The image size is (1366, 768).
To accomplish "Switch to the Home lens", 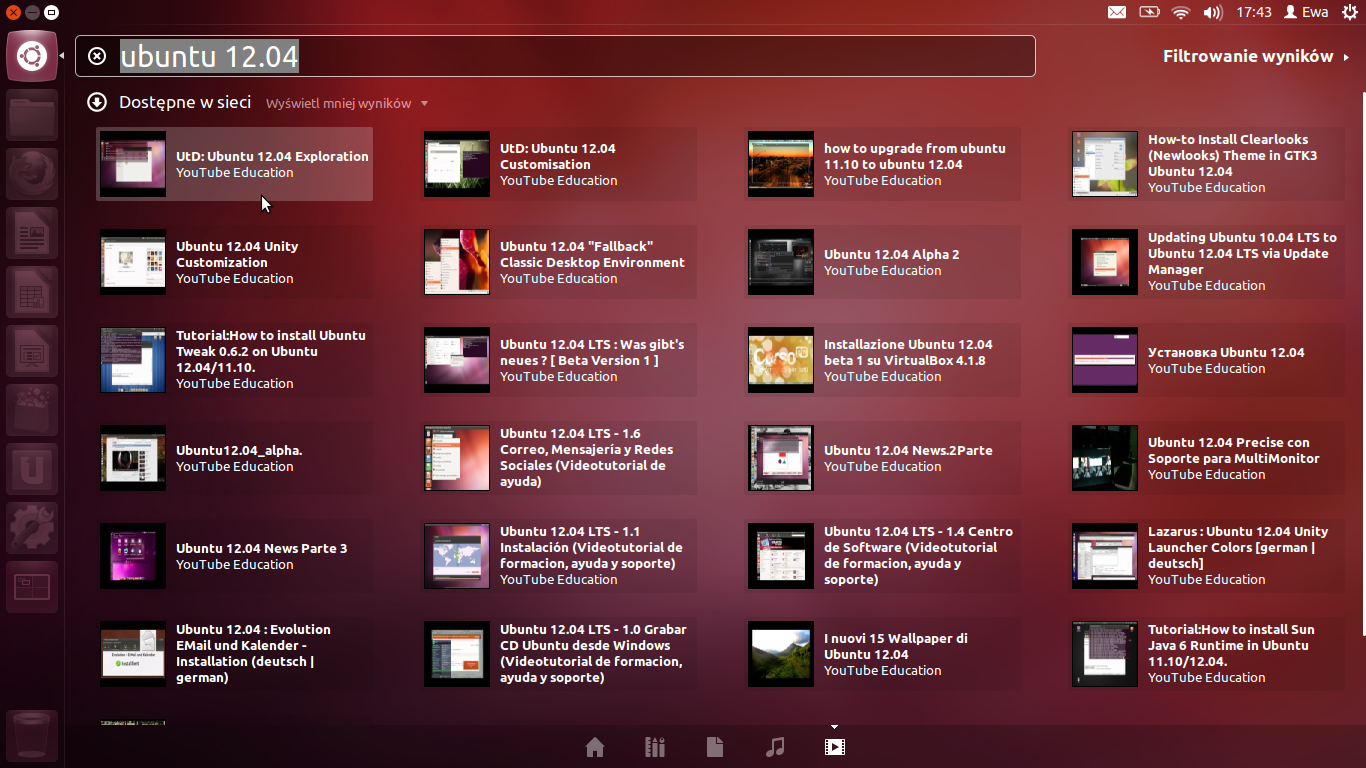I will (x=595, y=747).
